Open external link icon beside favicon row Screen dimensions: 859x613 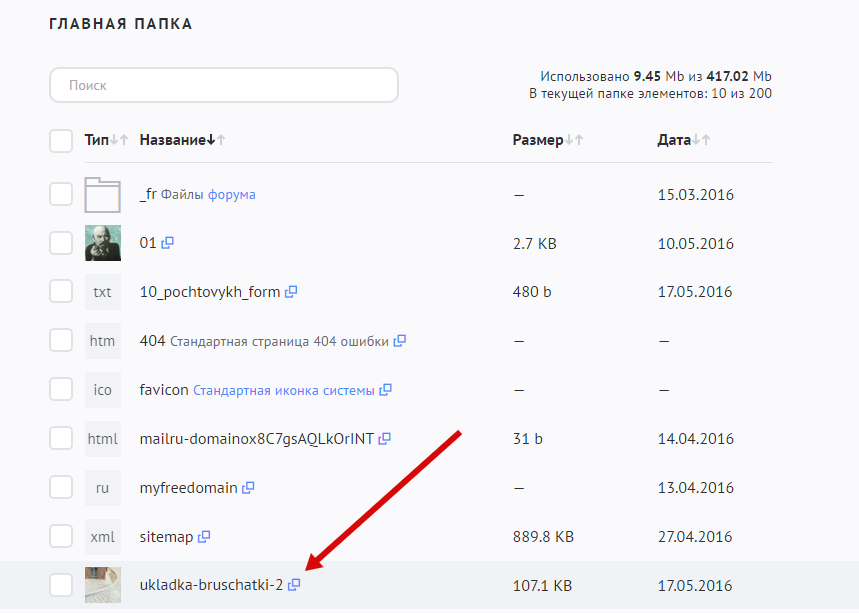(385, 390)
